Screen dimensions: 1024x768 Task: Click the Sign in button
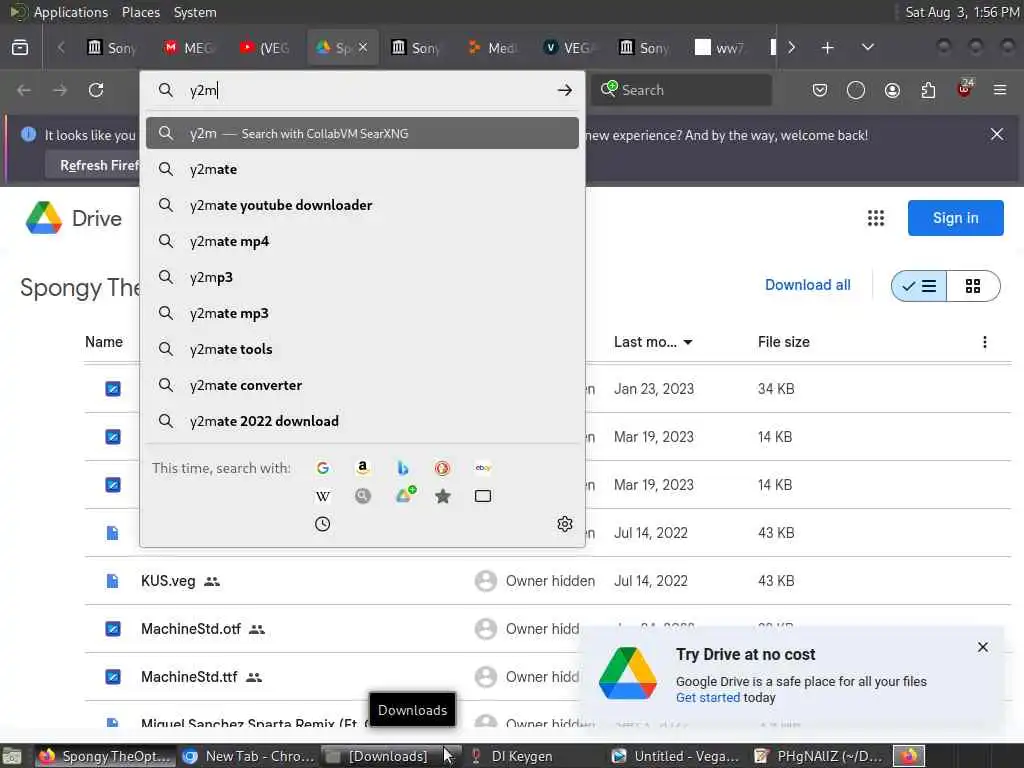click(x=955, y=218)
